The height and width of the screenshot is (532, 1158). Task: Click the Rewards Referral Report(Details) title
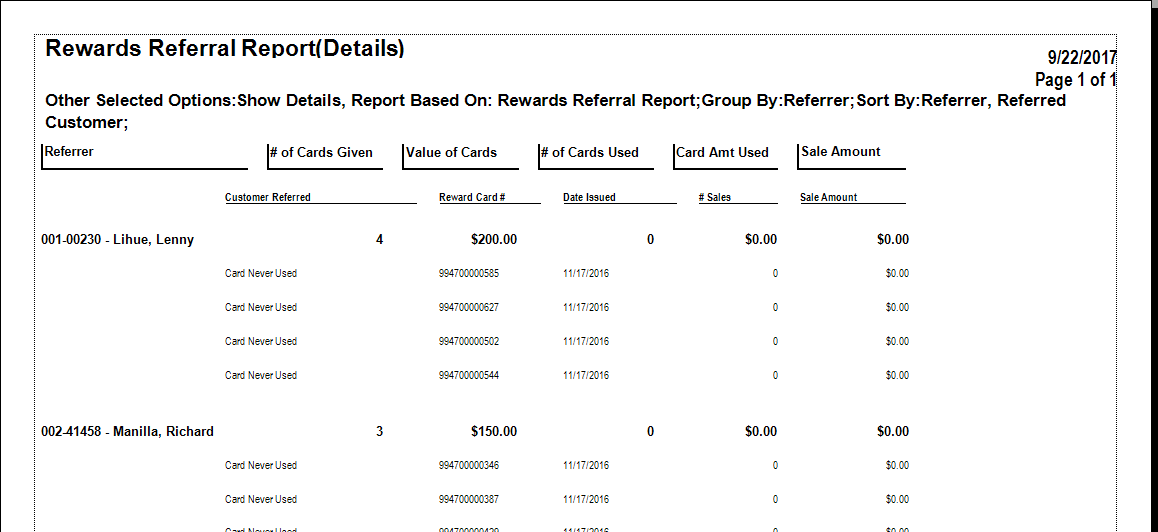tap(225, 48)
